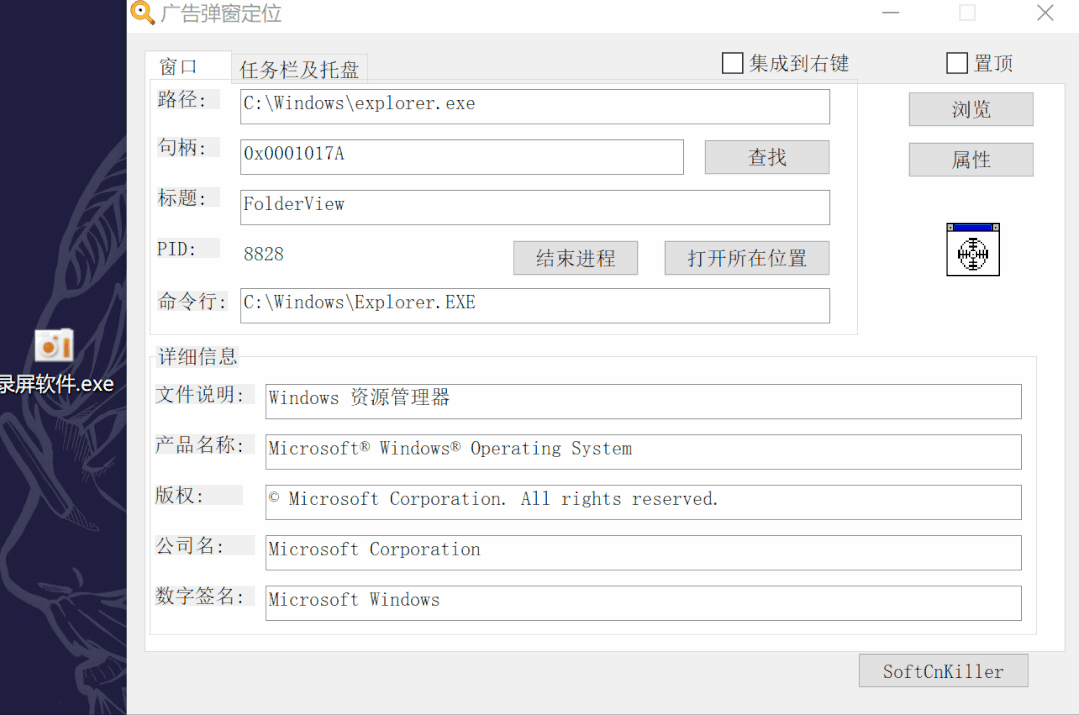The height and width of the screenshot is (715, 1079).
Task: Open 属性 properties button
Action: (971, 160)
